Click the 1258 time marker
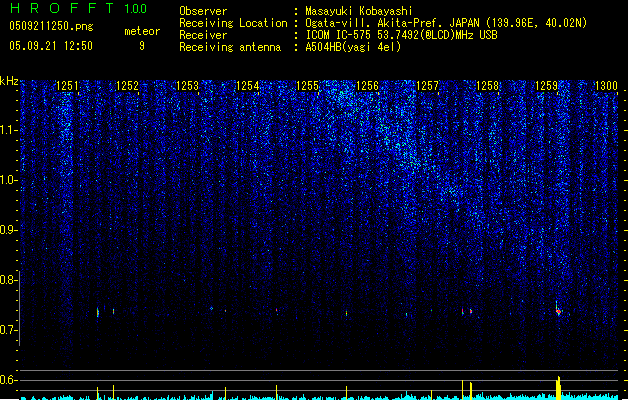Image resolution: width=629 pixels, height=400 pixels. 487,86
